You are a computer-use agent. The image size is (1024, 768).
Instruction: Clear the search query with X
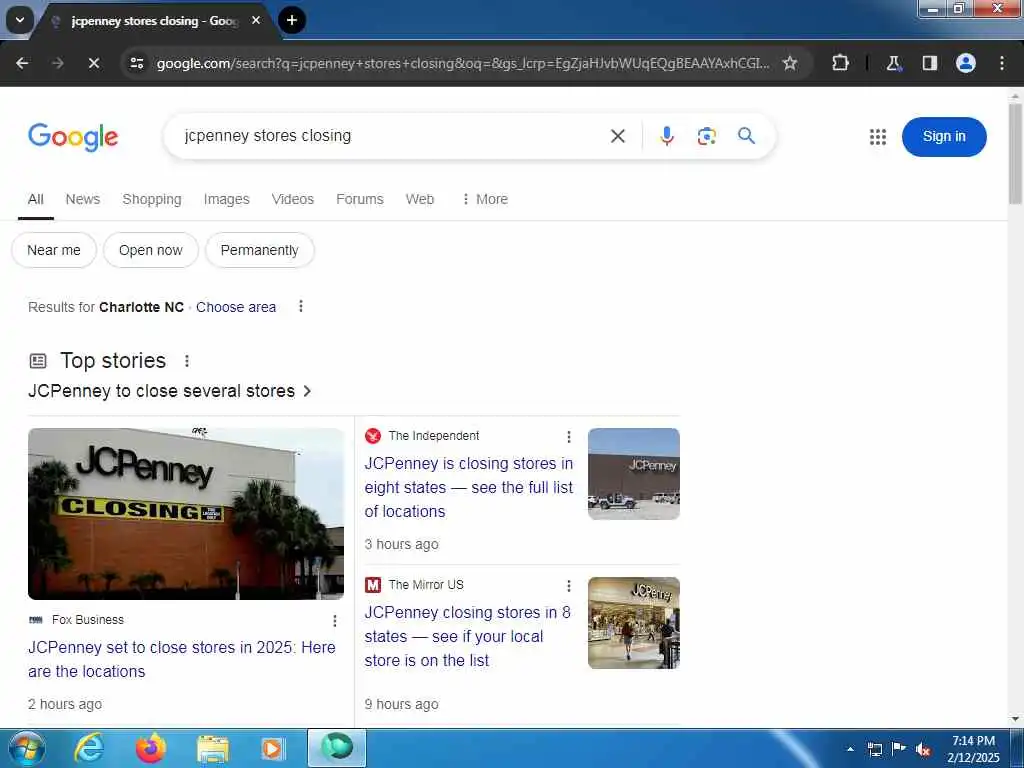pos(618,136)
